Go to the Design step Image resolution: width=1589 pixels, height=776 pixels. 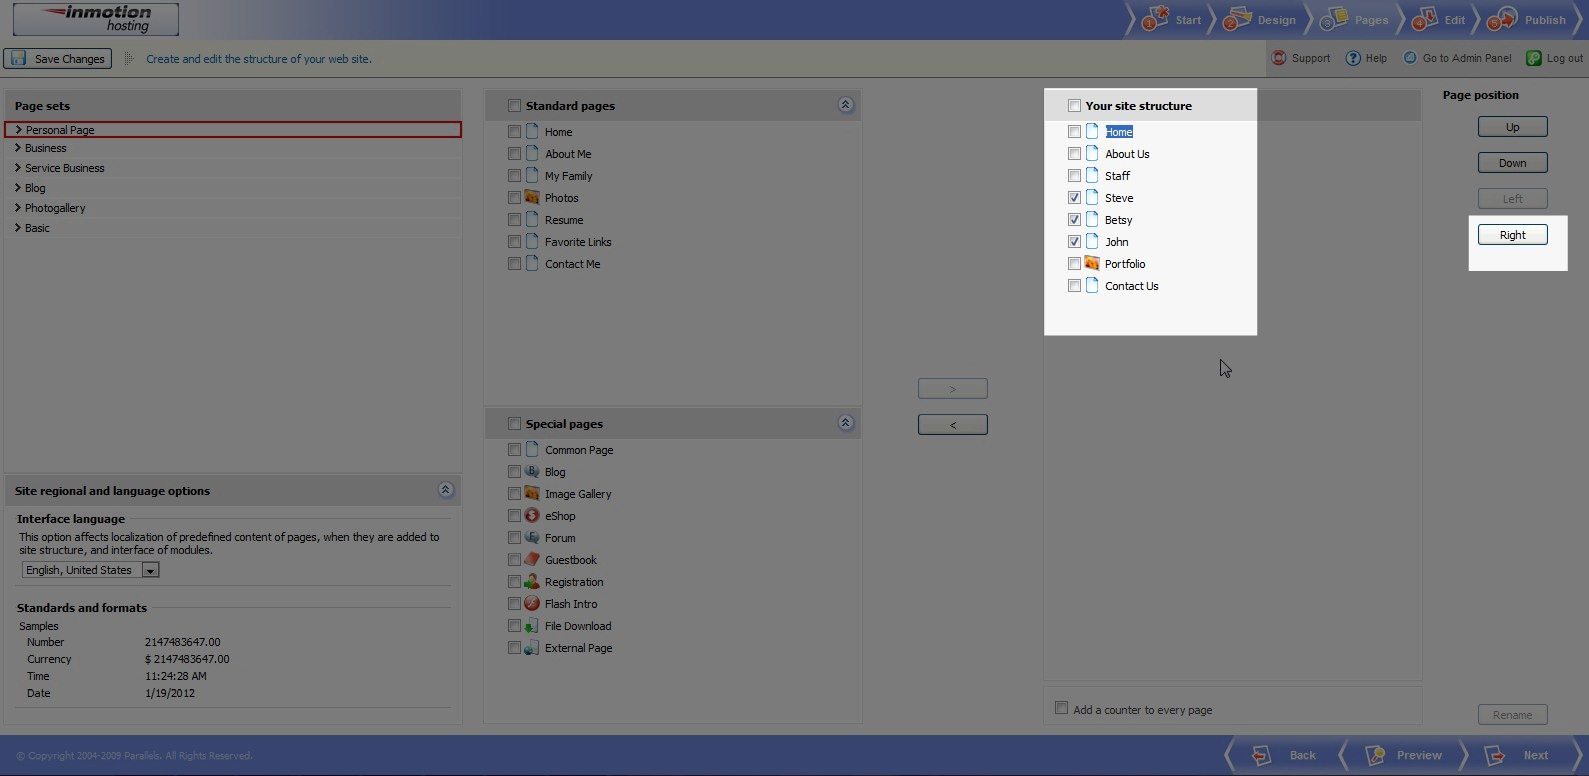pos(1260,20)
